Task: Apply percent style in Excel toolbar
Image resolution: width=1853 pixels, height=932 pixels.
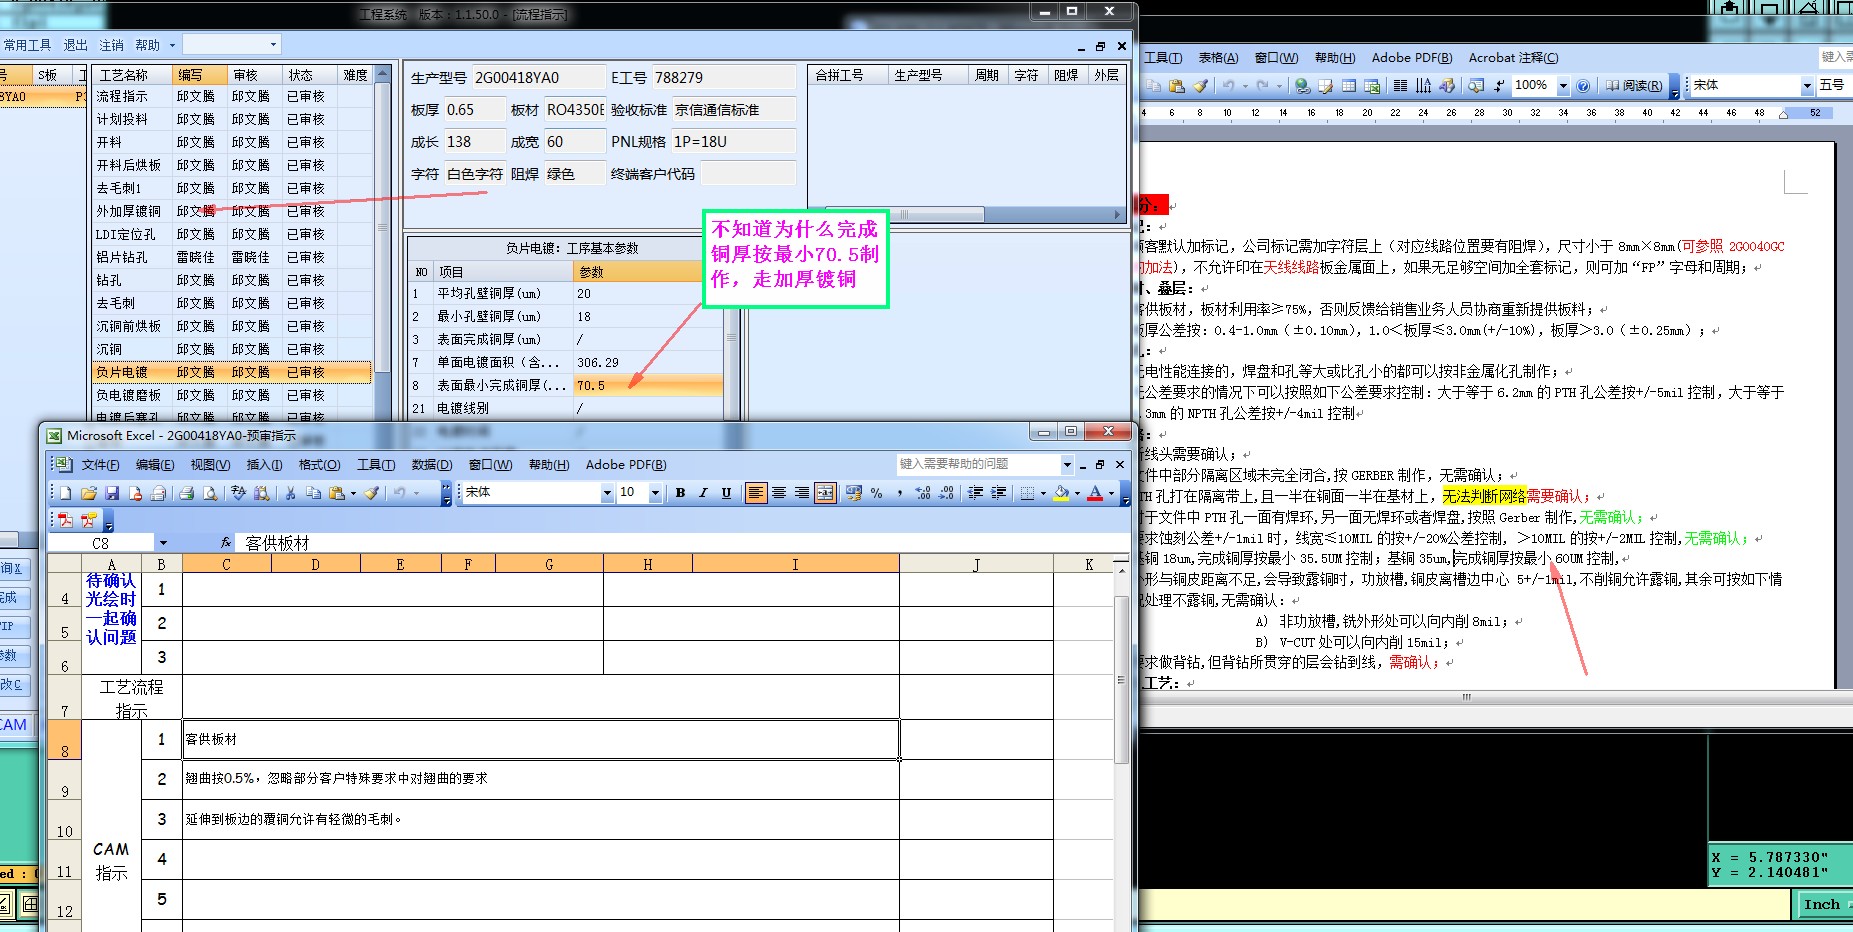Action: click(x=876, y=493)
